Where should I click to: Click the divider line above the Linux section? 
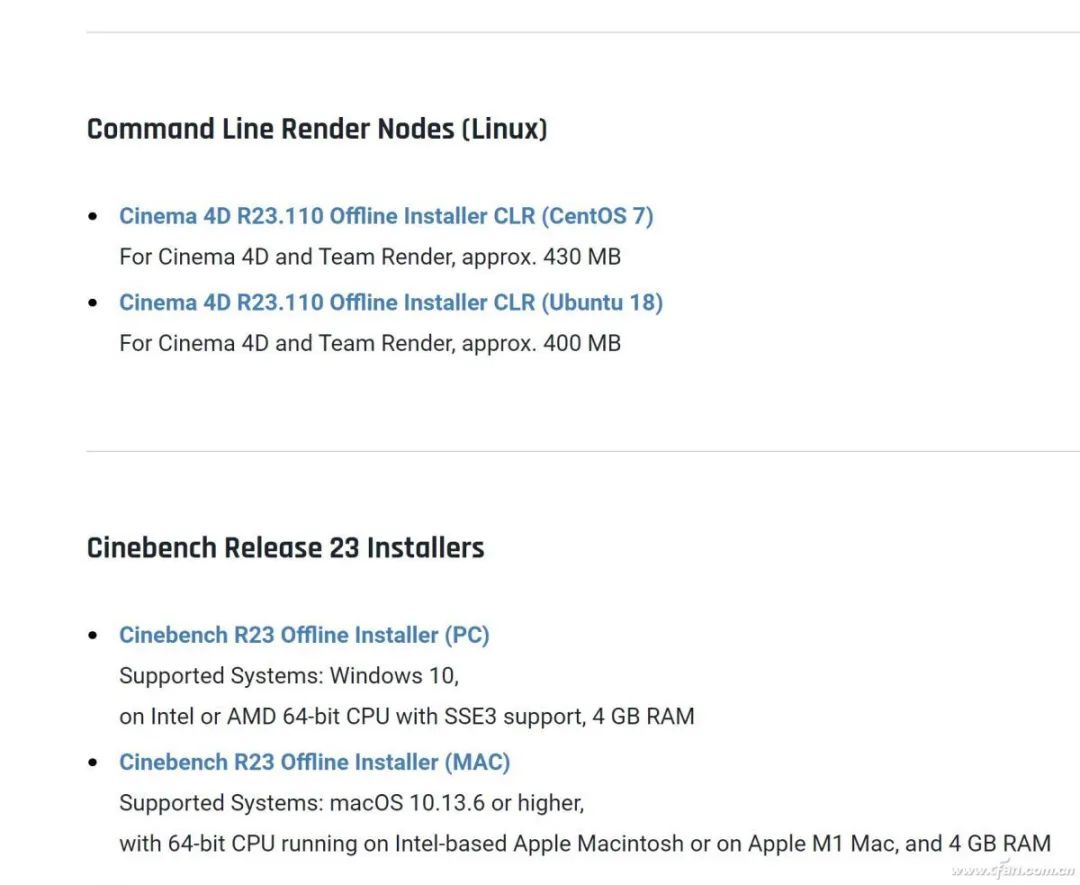tap(582, 32)
